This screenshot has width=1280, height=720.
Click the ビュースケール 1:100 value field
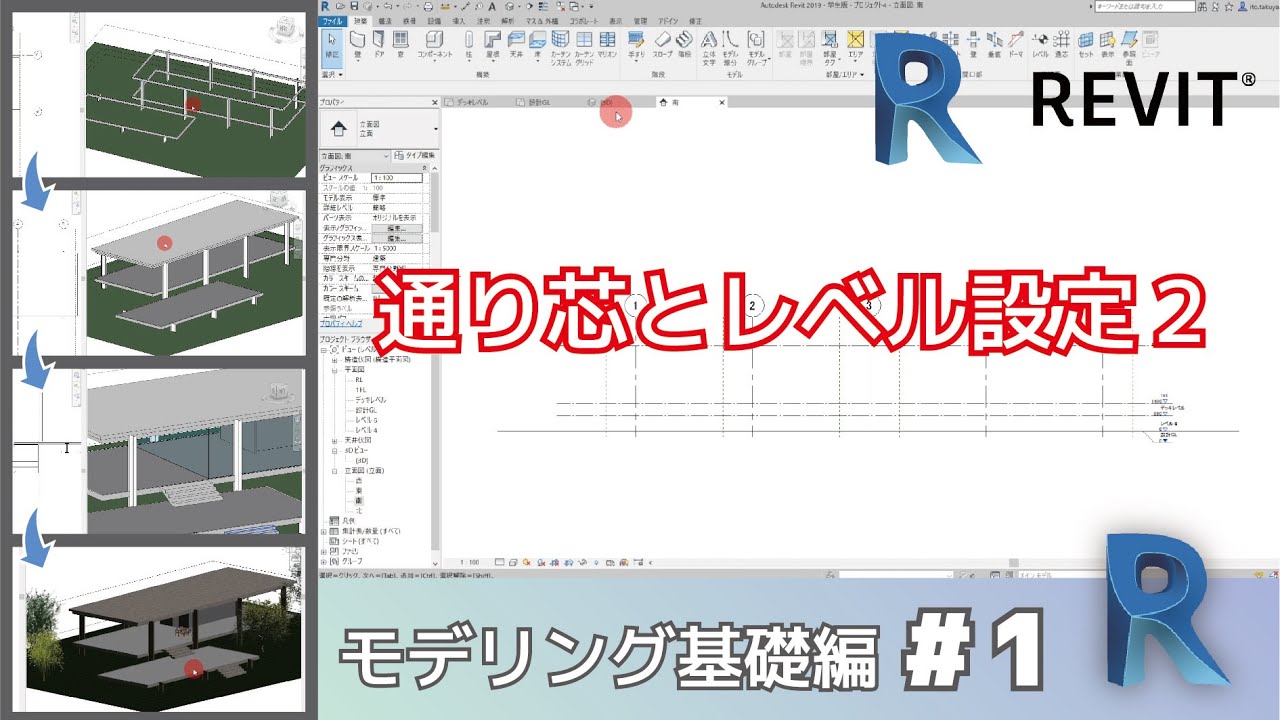(x=397, y=177)
